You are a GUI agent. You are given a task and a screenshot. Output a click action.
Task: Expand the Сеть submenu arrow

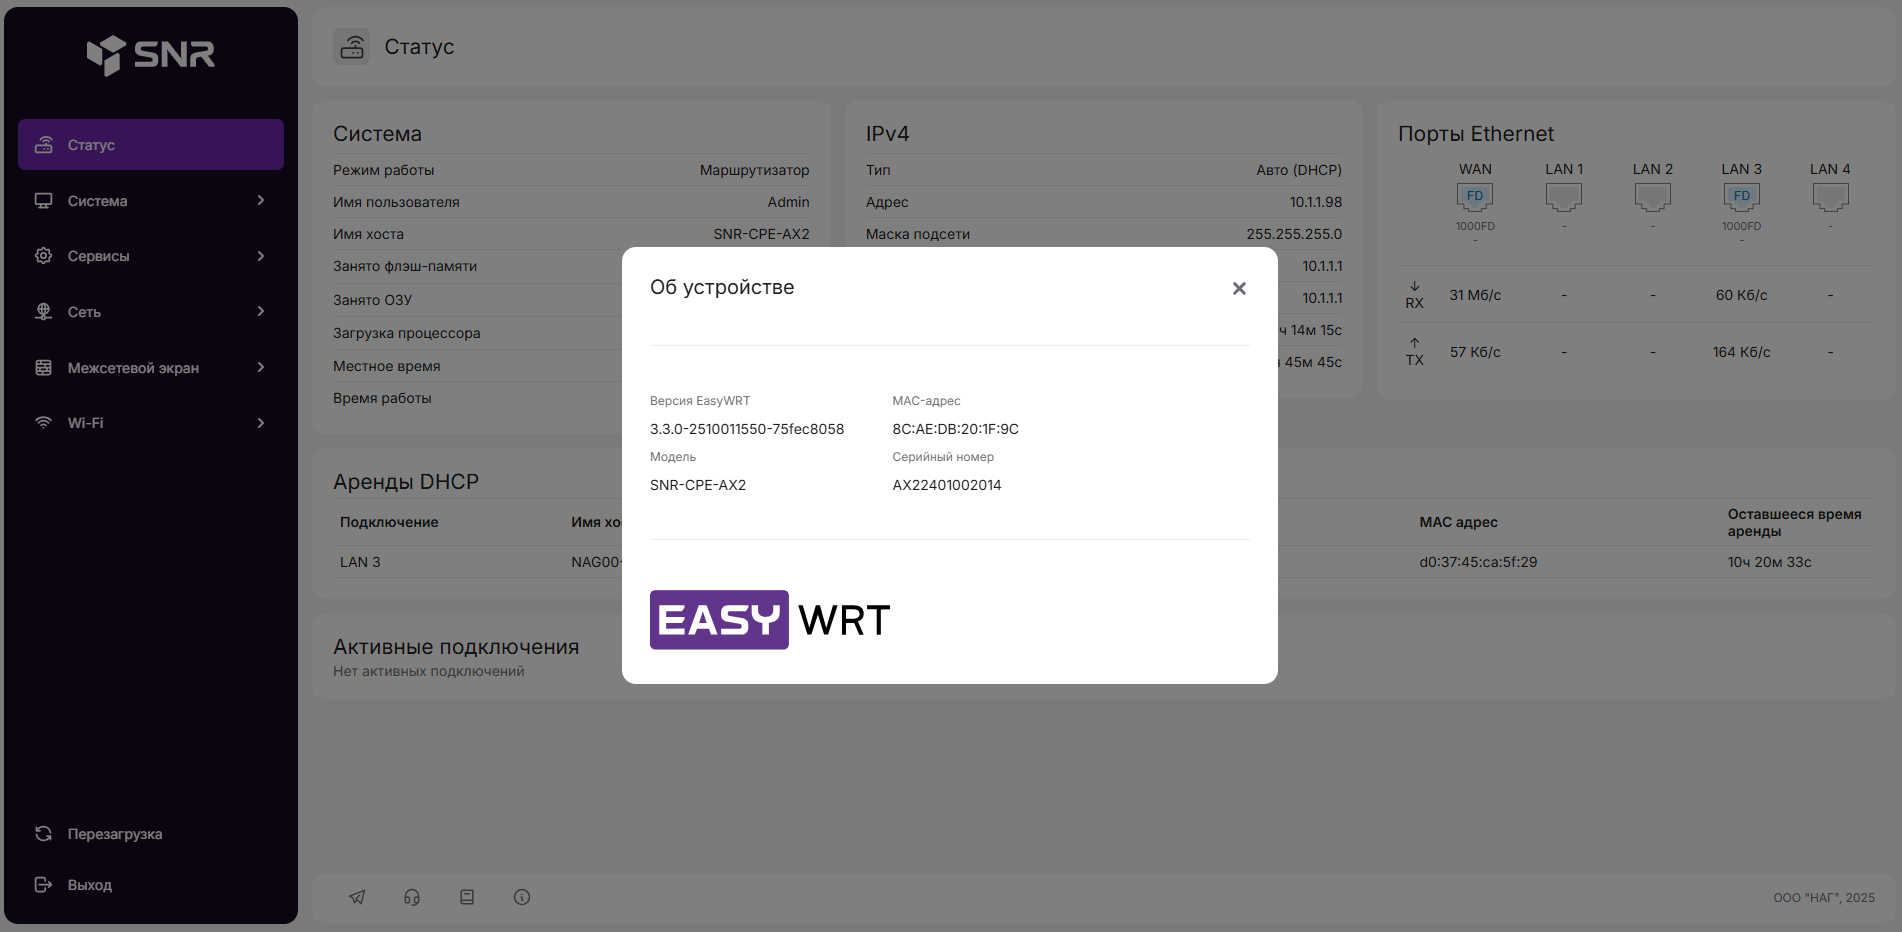pyautogui.click(x=261, y=312)
